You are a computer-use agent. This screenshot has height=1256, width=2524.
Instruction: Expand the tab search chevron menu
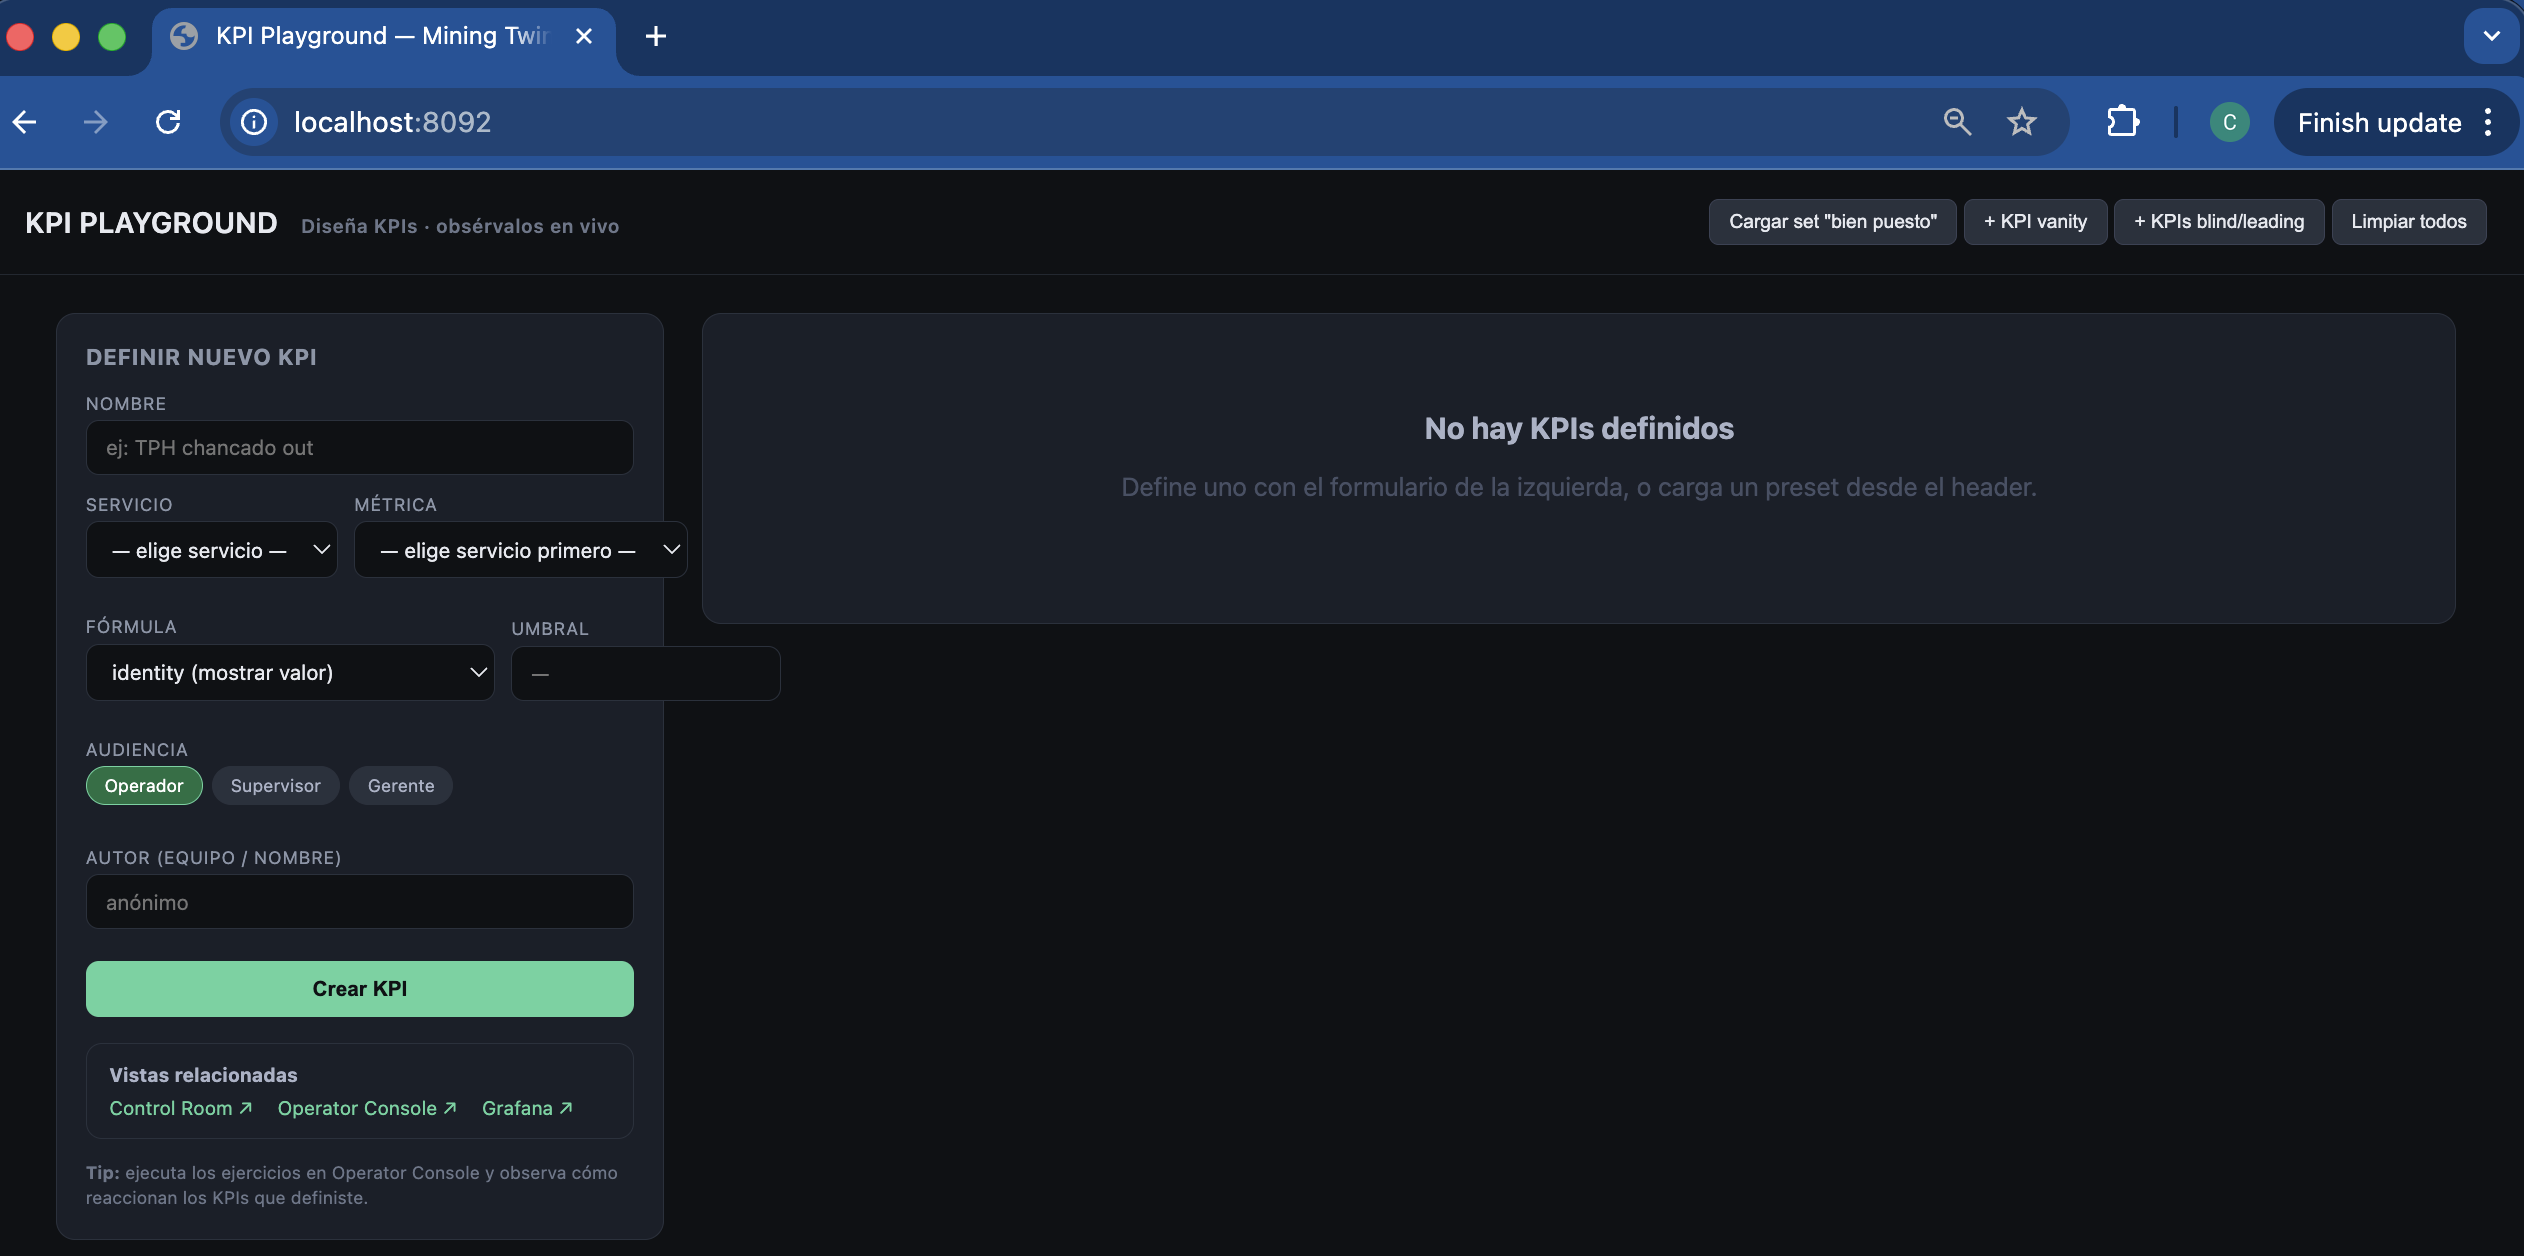tap(2491, 36)
